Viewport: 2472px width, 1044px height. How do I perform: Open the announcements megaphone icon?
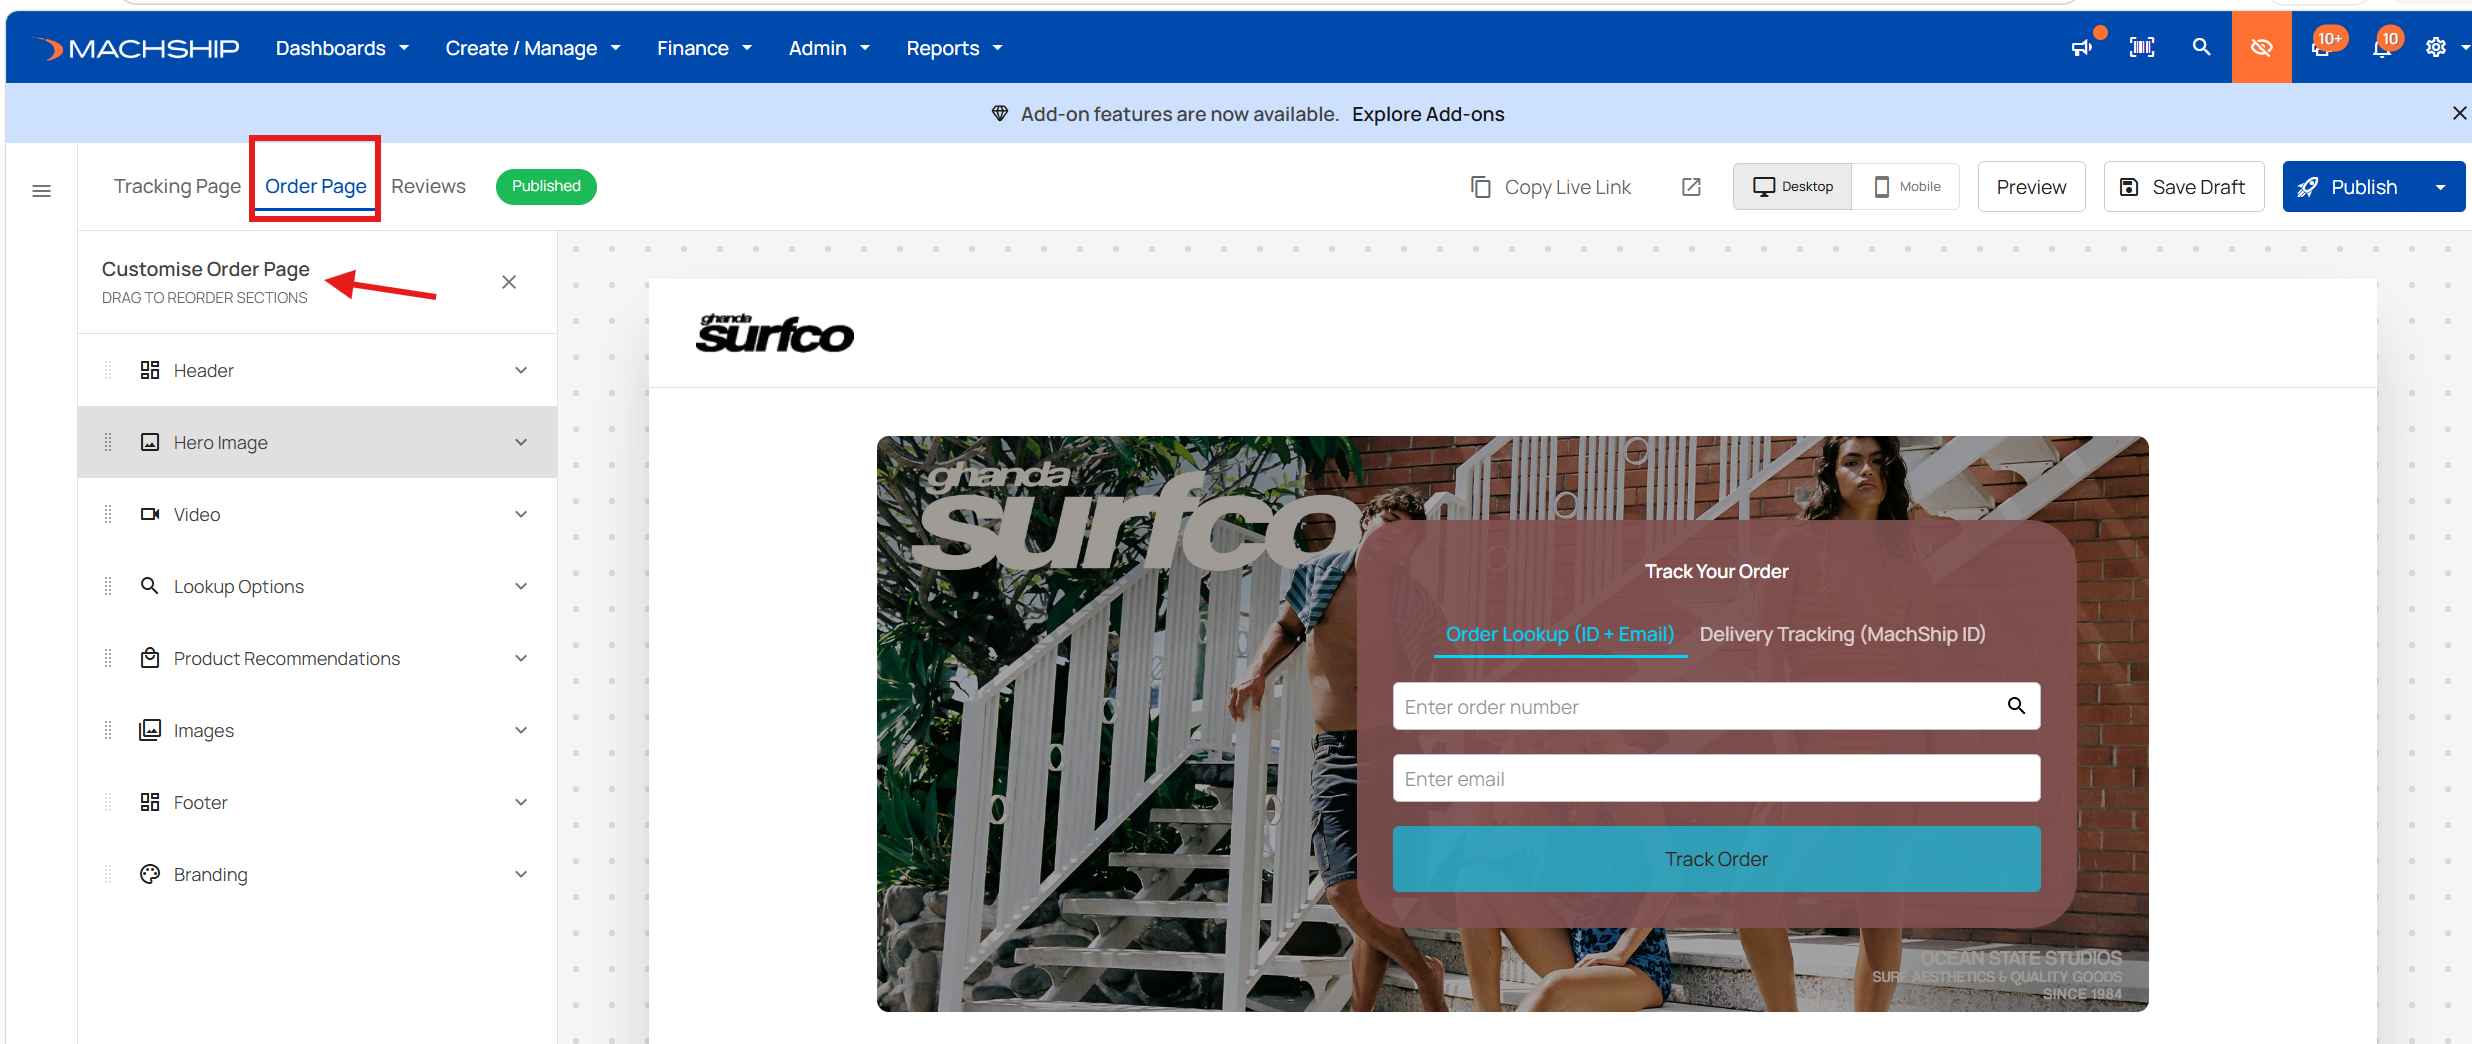pyautogui.click(x=2082, y=47)
